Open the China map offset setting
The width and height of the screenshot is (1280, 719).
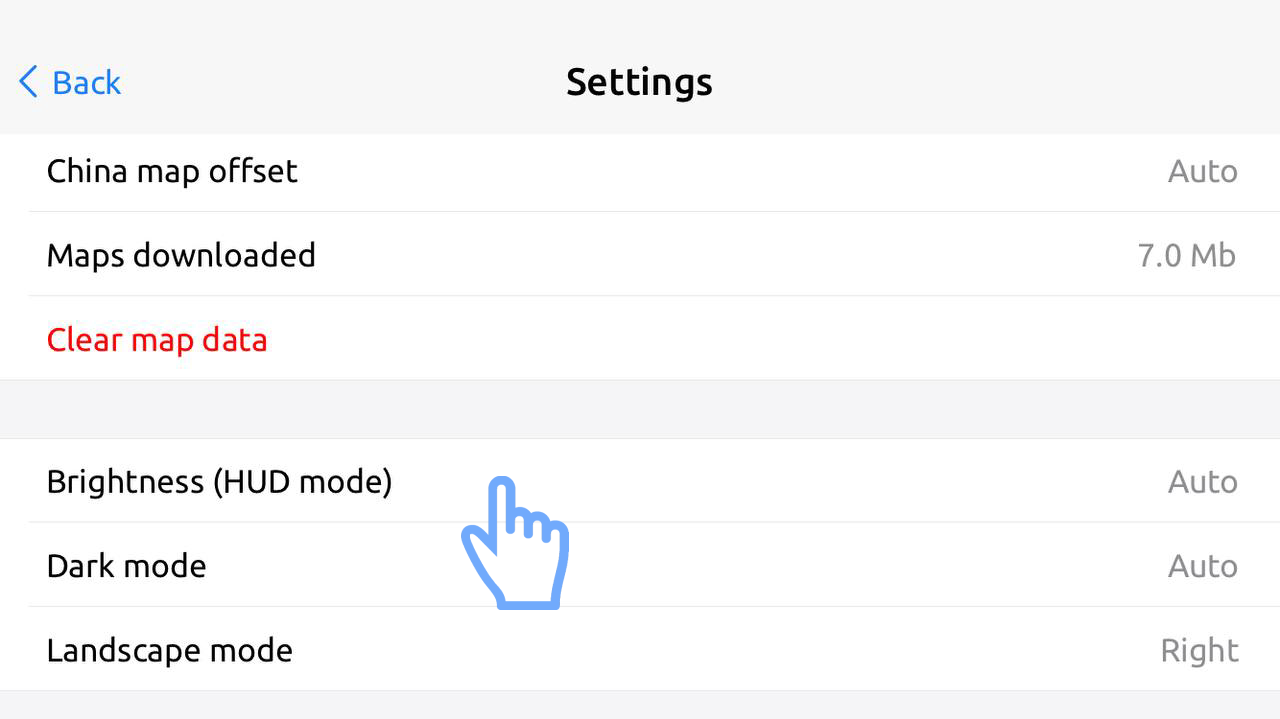pos(172,171)
